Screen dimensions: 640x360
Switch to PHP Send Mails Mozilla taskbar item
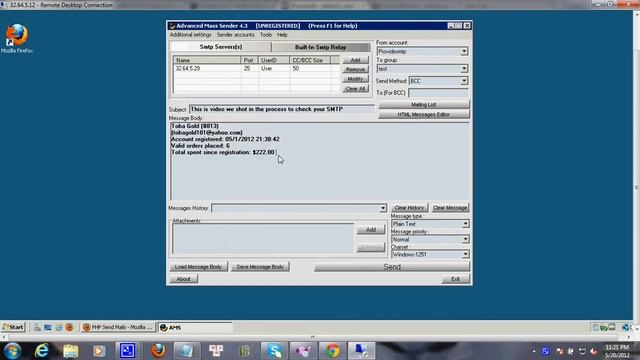tap(118, 327)
